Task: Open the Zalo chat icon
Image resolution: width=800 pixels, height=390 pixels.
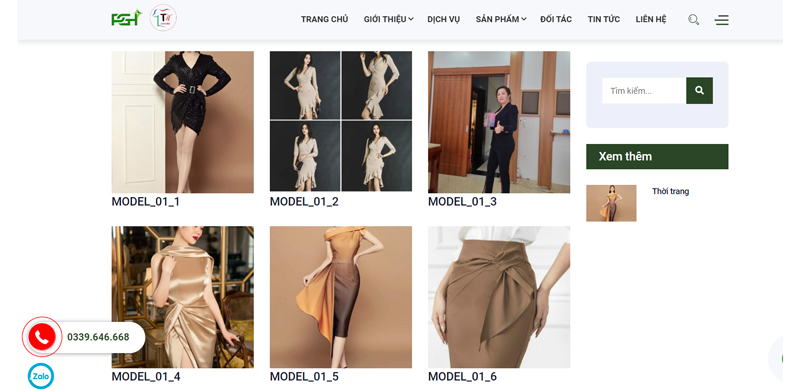Action: click(41, 376)
